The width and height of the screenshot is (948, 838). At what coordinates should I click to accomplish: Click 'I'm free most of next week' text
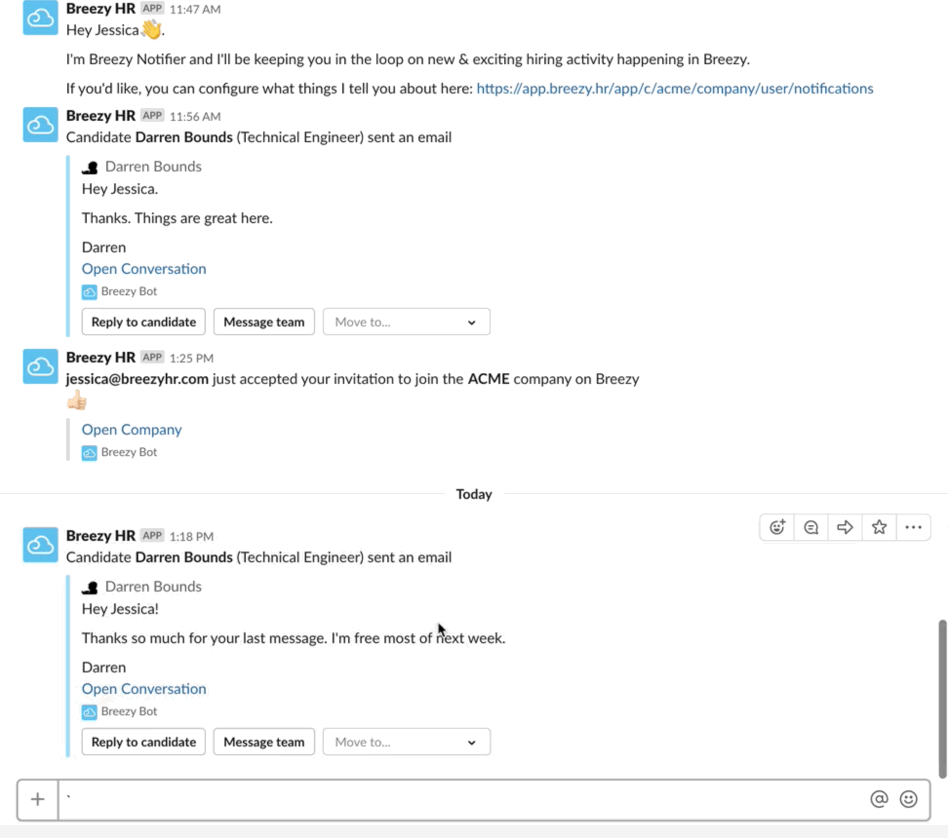[x=417, y=638]
